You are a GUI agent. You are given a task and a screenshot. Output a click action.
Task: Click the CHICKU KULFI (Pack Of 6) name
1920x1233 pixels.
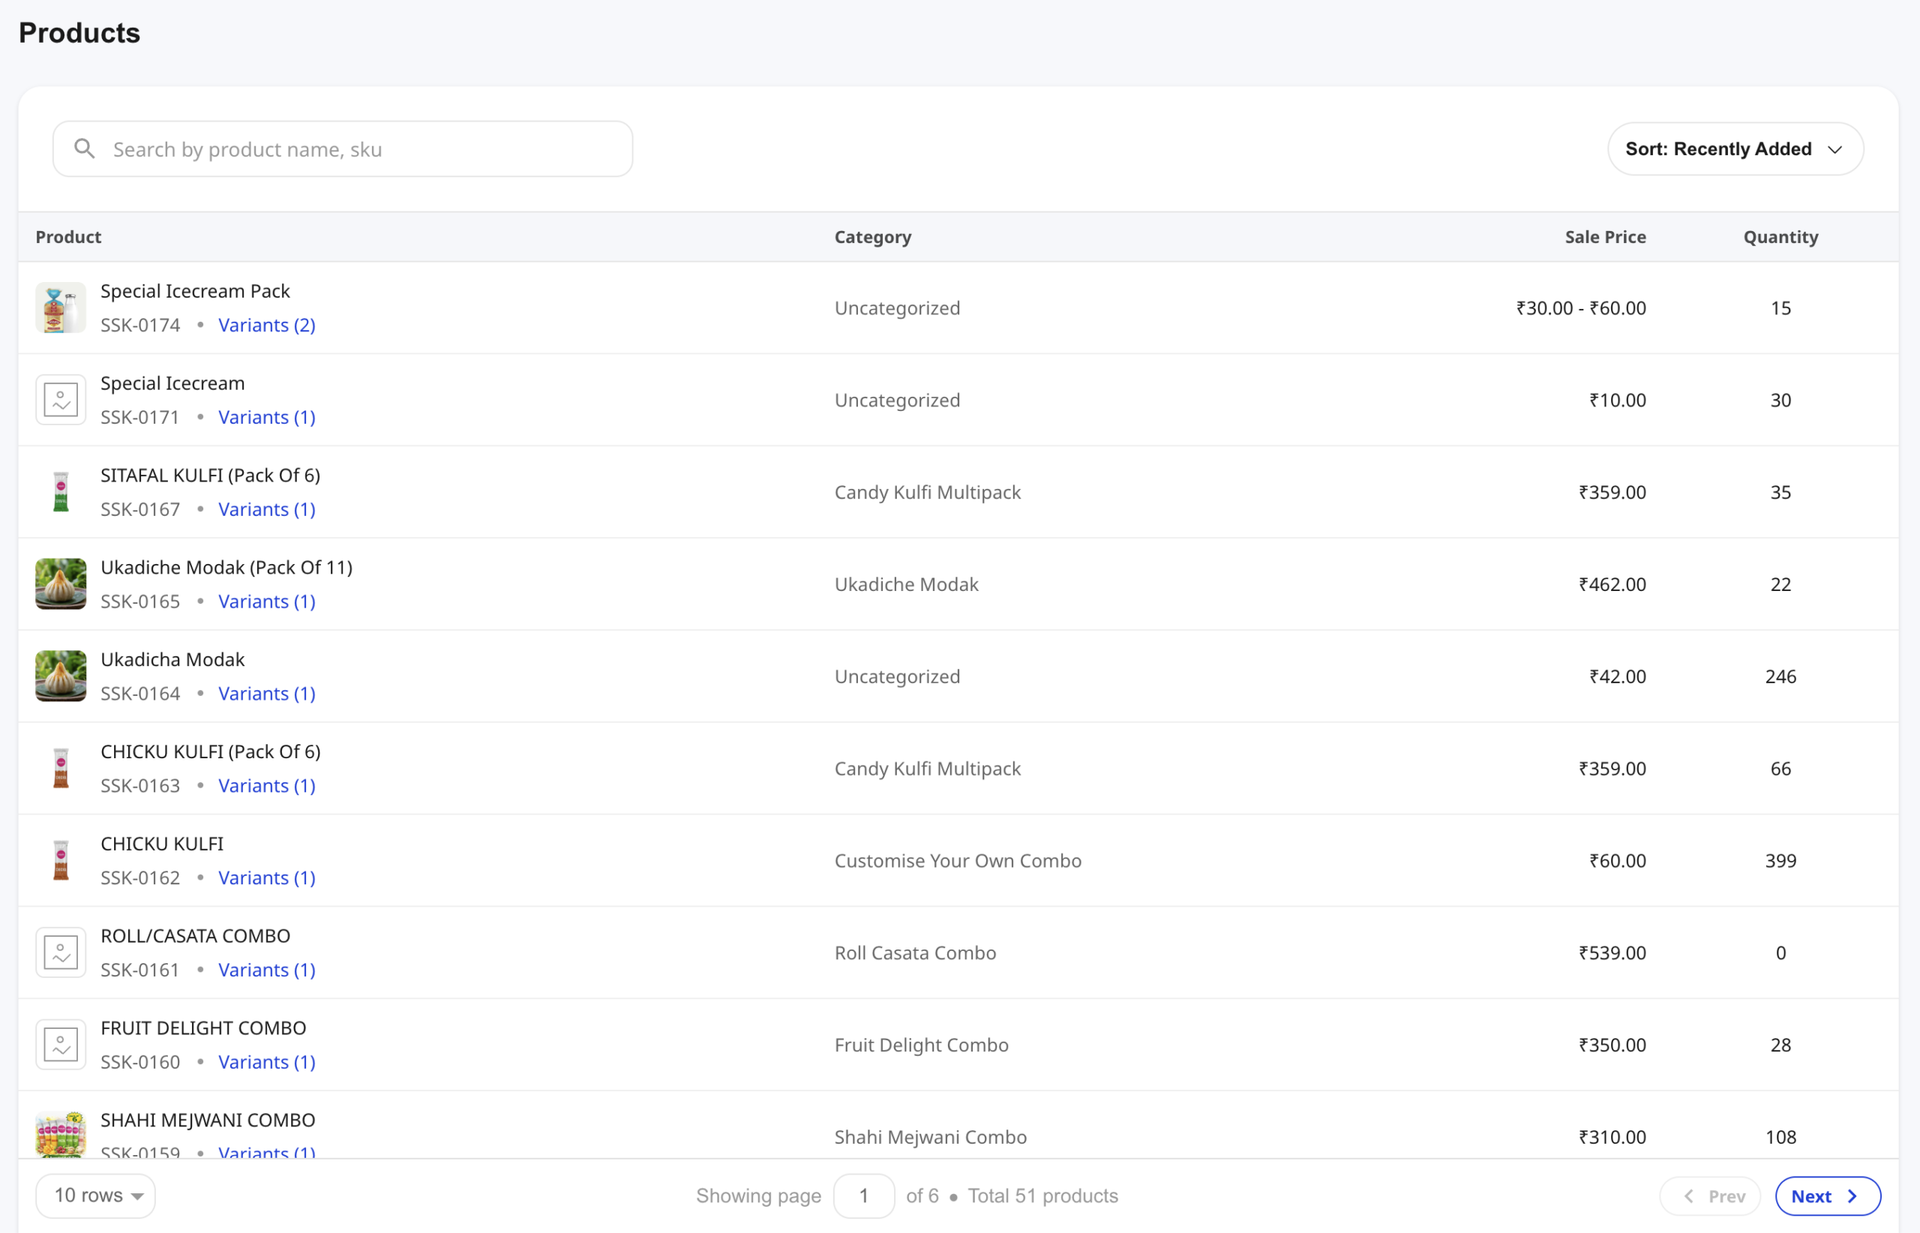210,751
